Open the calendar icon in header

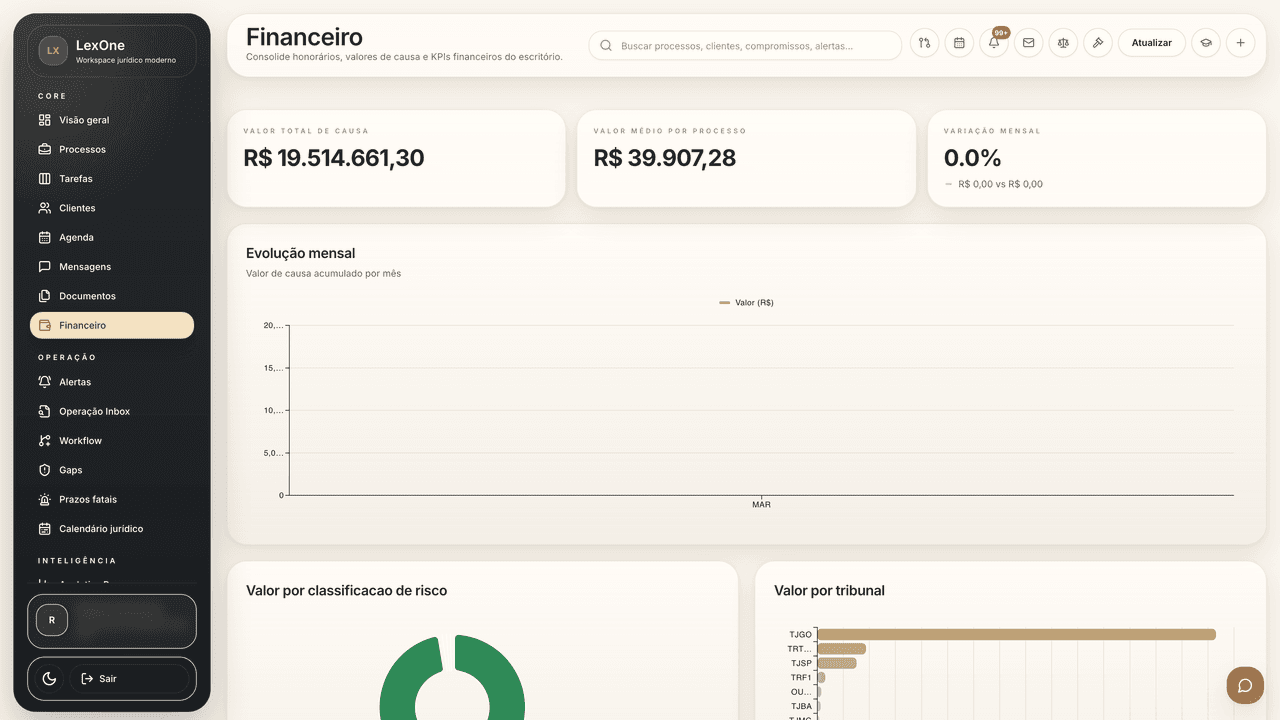pyautogui.click(x=959, y=43)
